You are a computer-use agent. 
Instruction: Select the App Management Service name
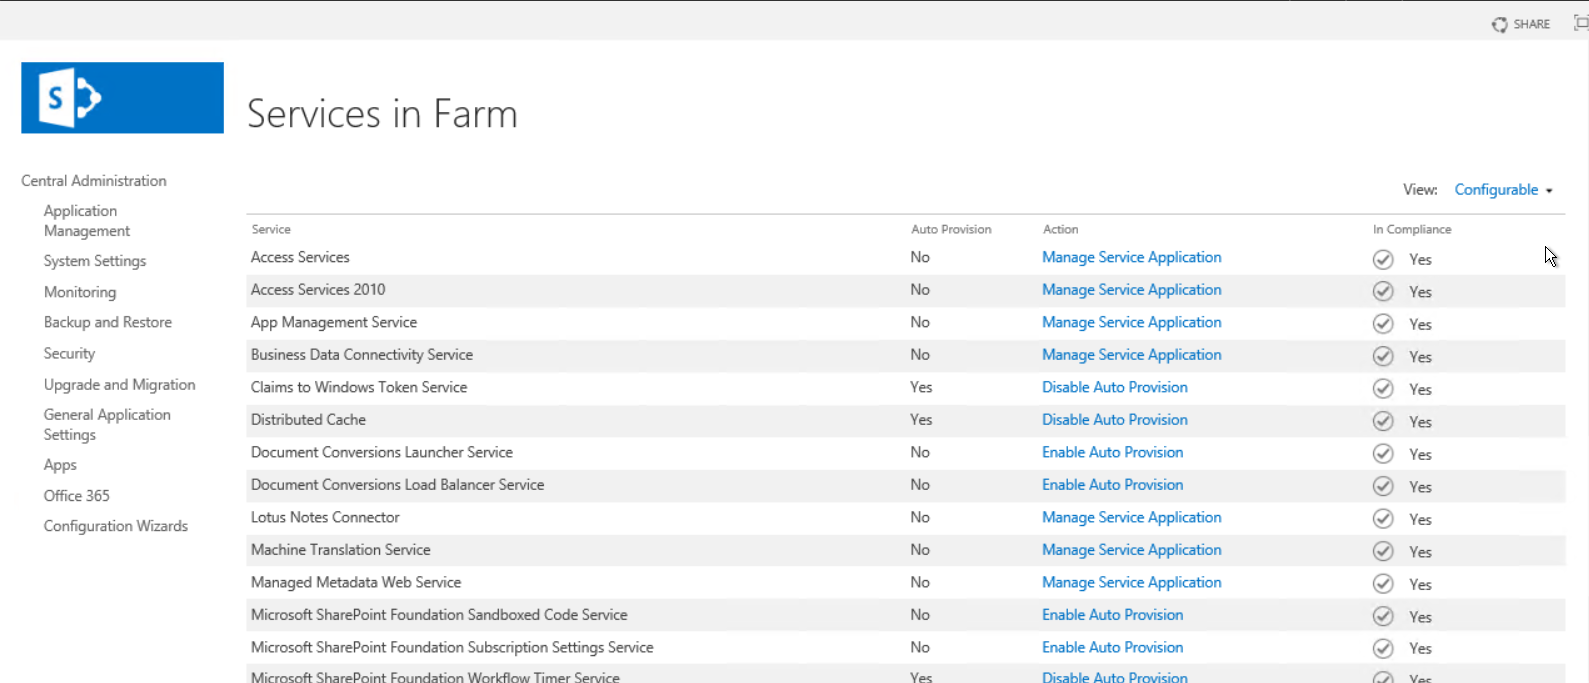[x=334, y=322]
